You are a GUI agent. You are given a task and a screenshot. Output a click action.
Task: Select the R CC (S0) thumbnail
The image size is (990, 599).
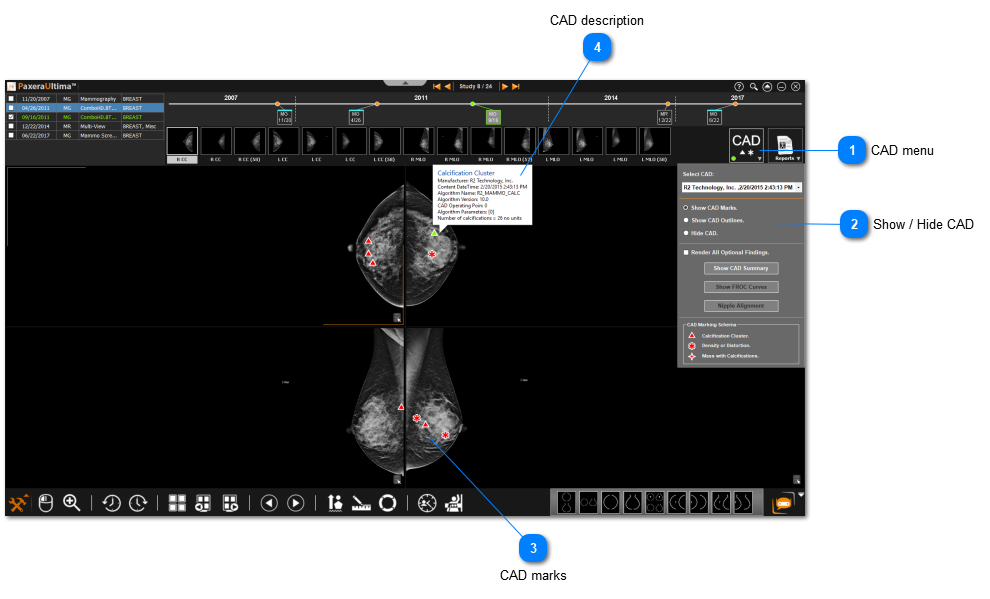pyautogui.click(x=251, y=145)
